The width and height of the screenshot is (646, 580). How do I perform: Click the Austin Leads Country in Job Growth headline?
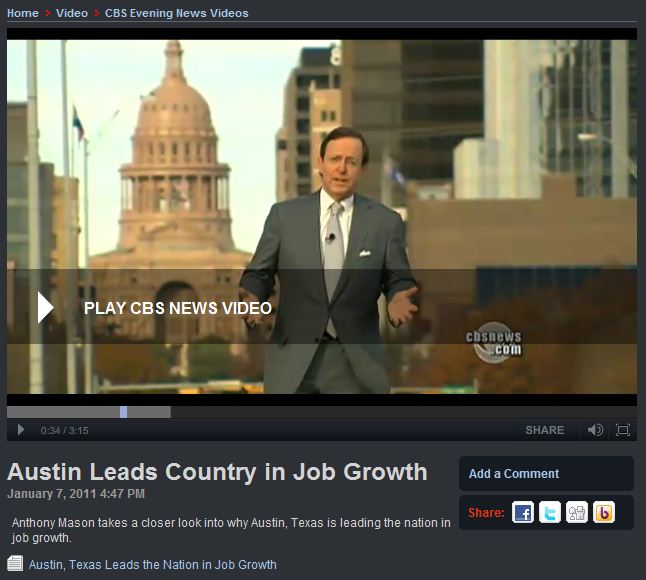(217, 472)
